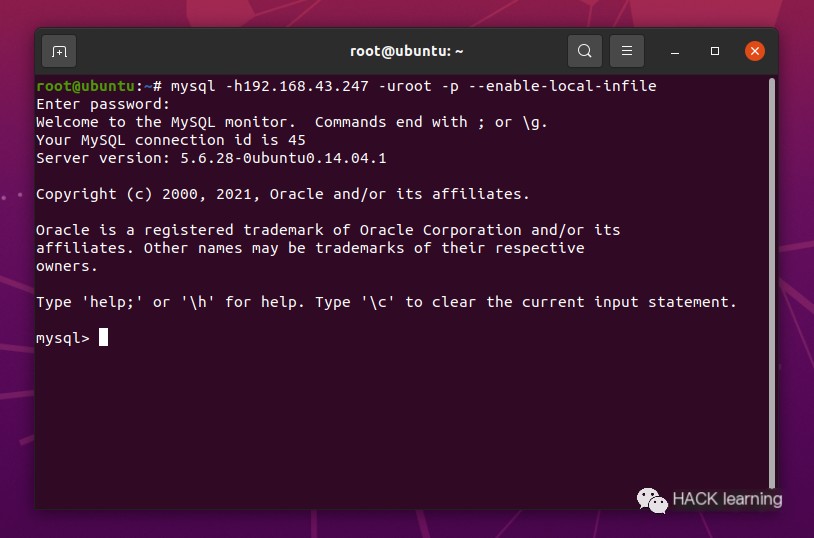Click the Server version 5.6.28 line
Viewport: 814px width, 538px height.
pyautogui.click(x=210, y=158)
